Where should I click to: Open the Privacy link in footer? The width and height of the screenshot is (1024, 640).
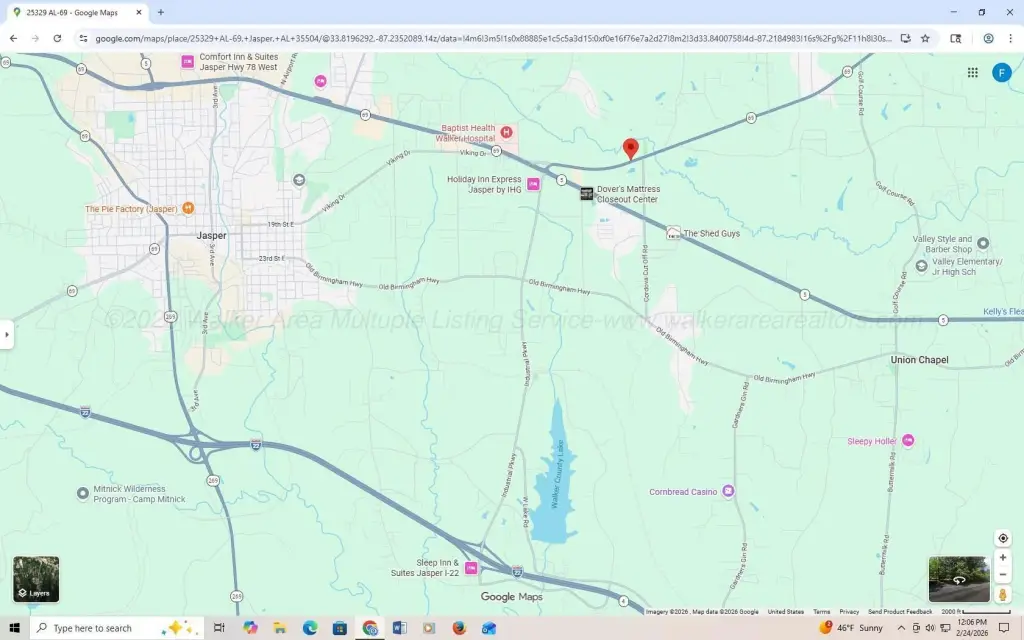(849, 611)
